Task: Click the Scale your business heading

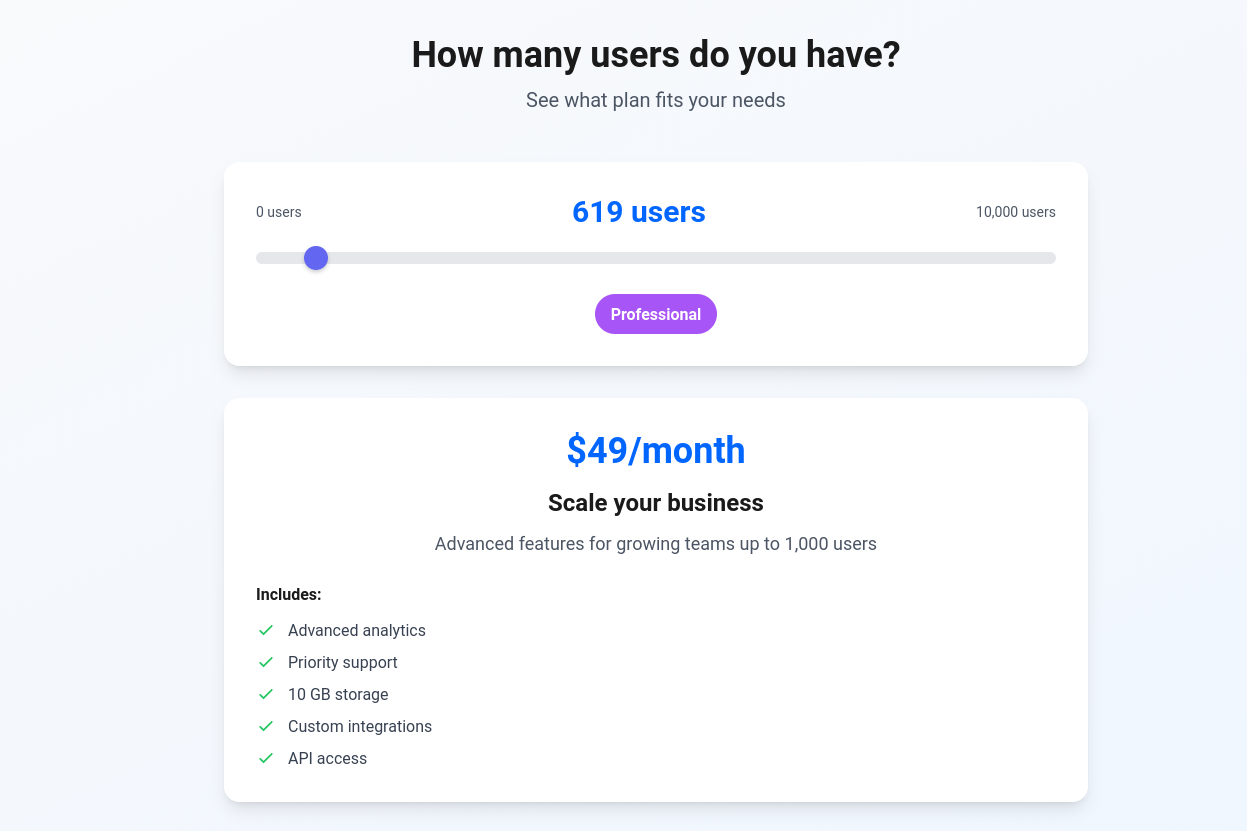Action: [x=655, y=503]
